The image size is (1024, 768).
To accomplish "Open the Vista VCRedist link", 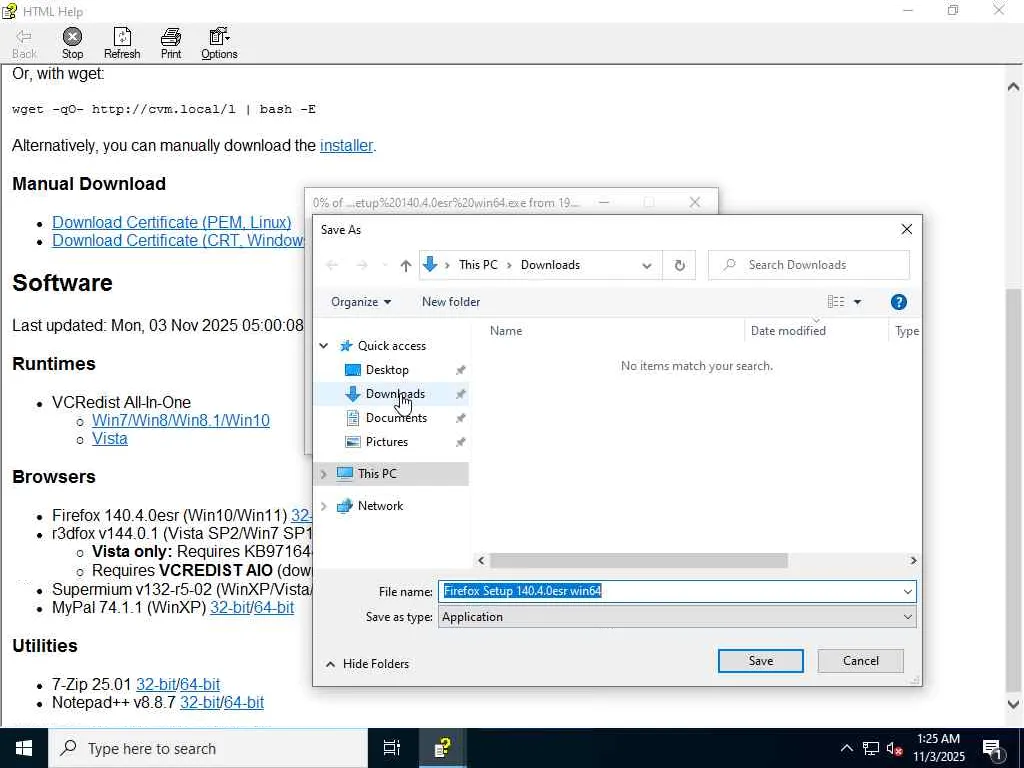I will click(110, 438).
